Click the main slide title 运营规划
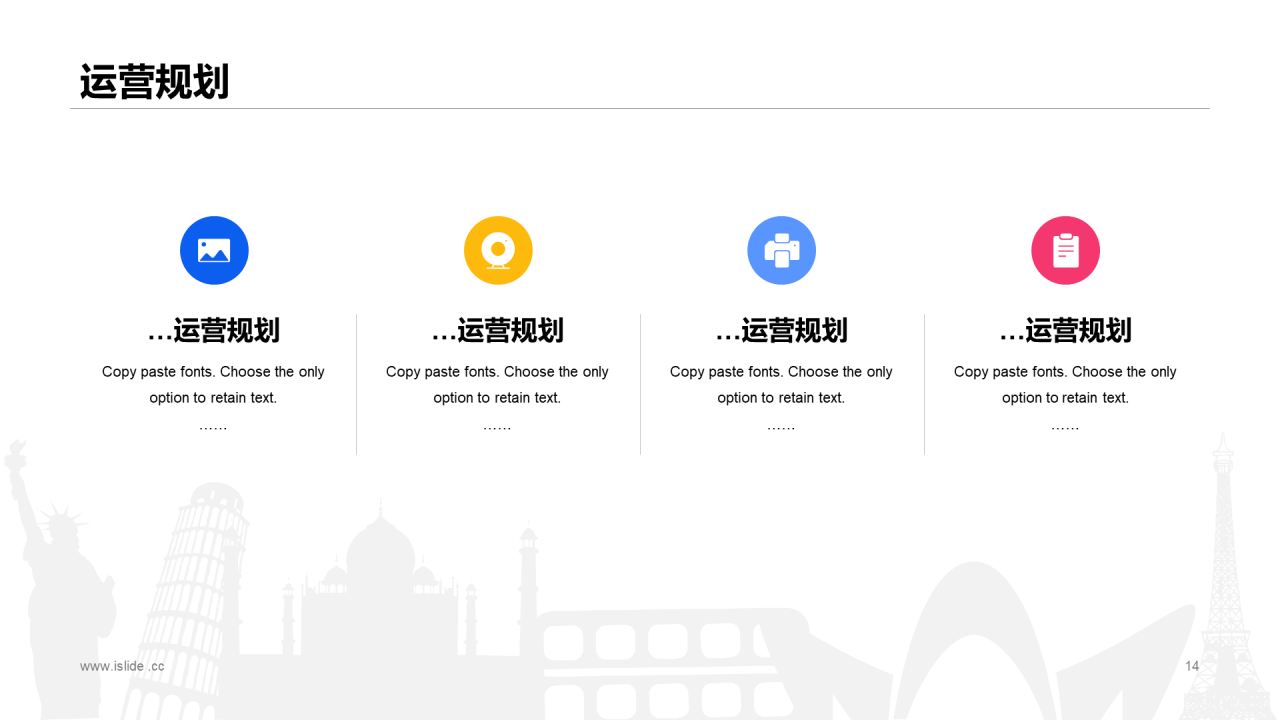1280x720 pixels. point(155,82)
